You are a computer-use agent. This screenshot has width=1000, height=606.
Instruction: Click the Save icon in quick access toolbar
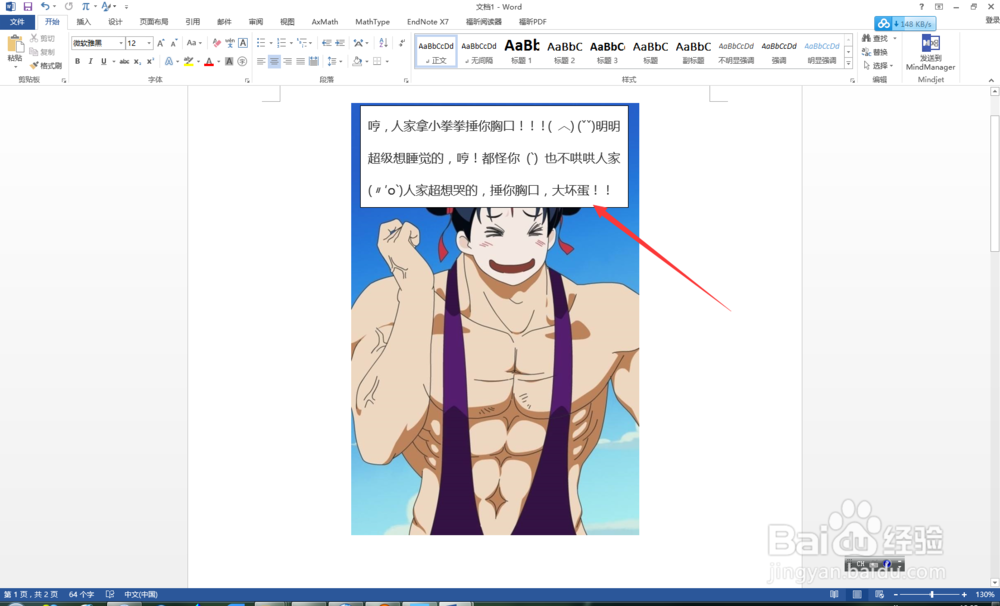pos(27,6)
